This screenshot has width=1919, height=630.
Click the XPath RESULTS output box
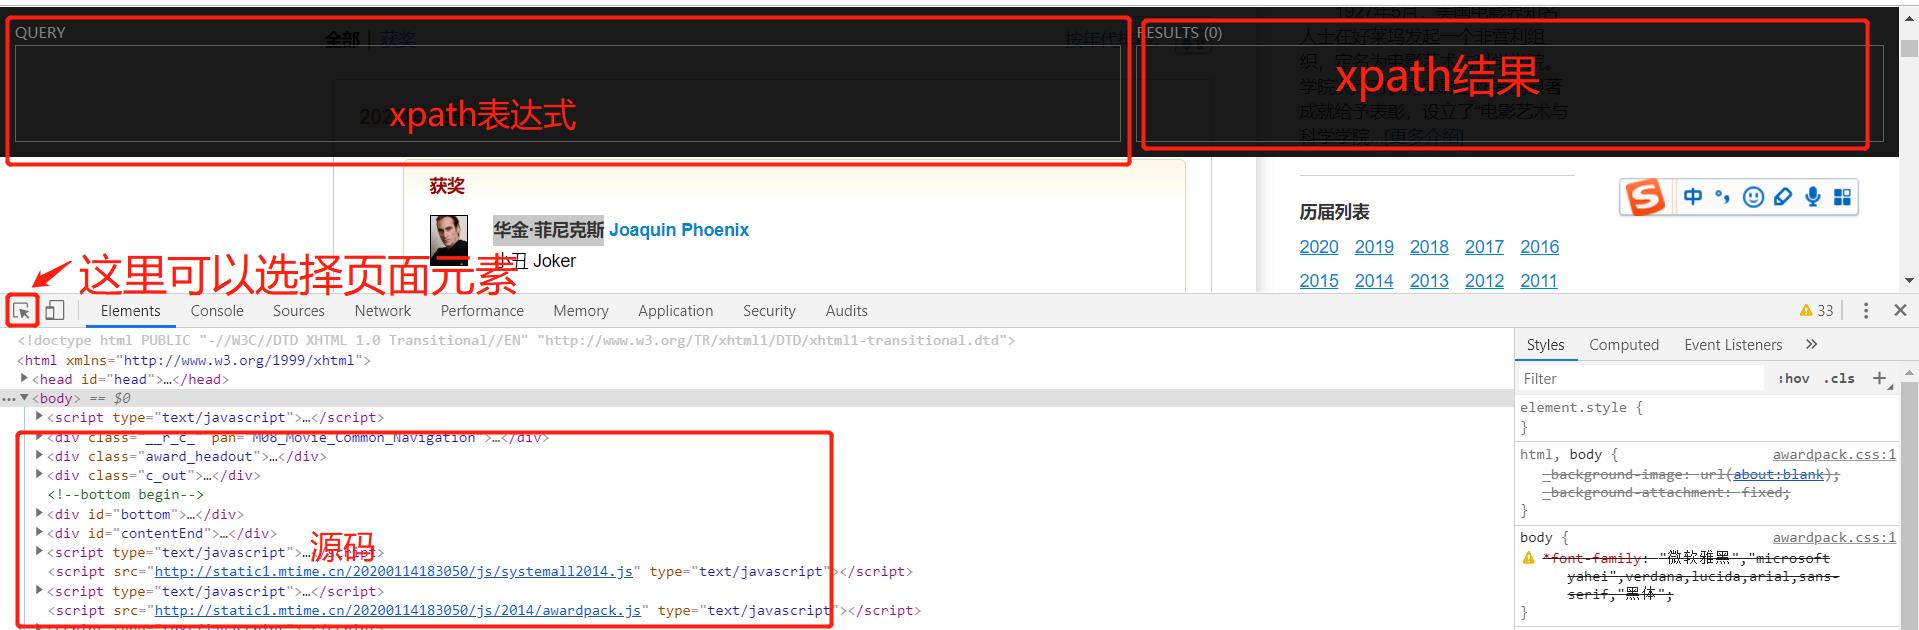click(x=1510, y=93)
